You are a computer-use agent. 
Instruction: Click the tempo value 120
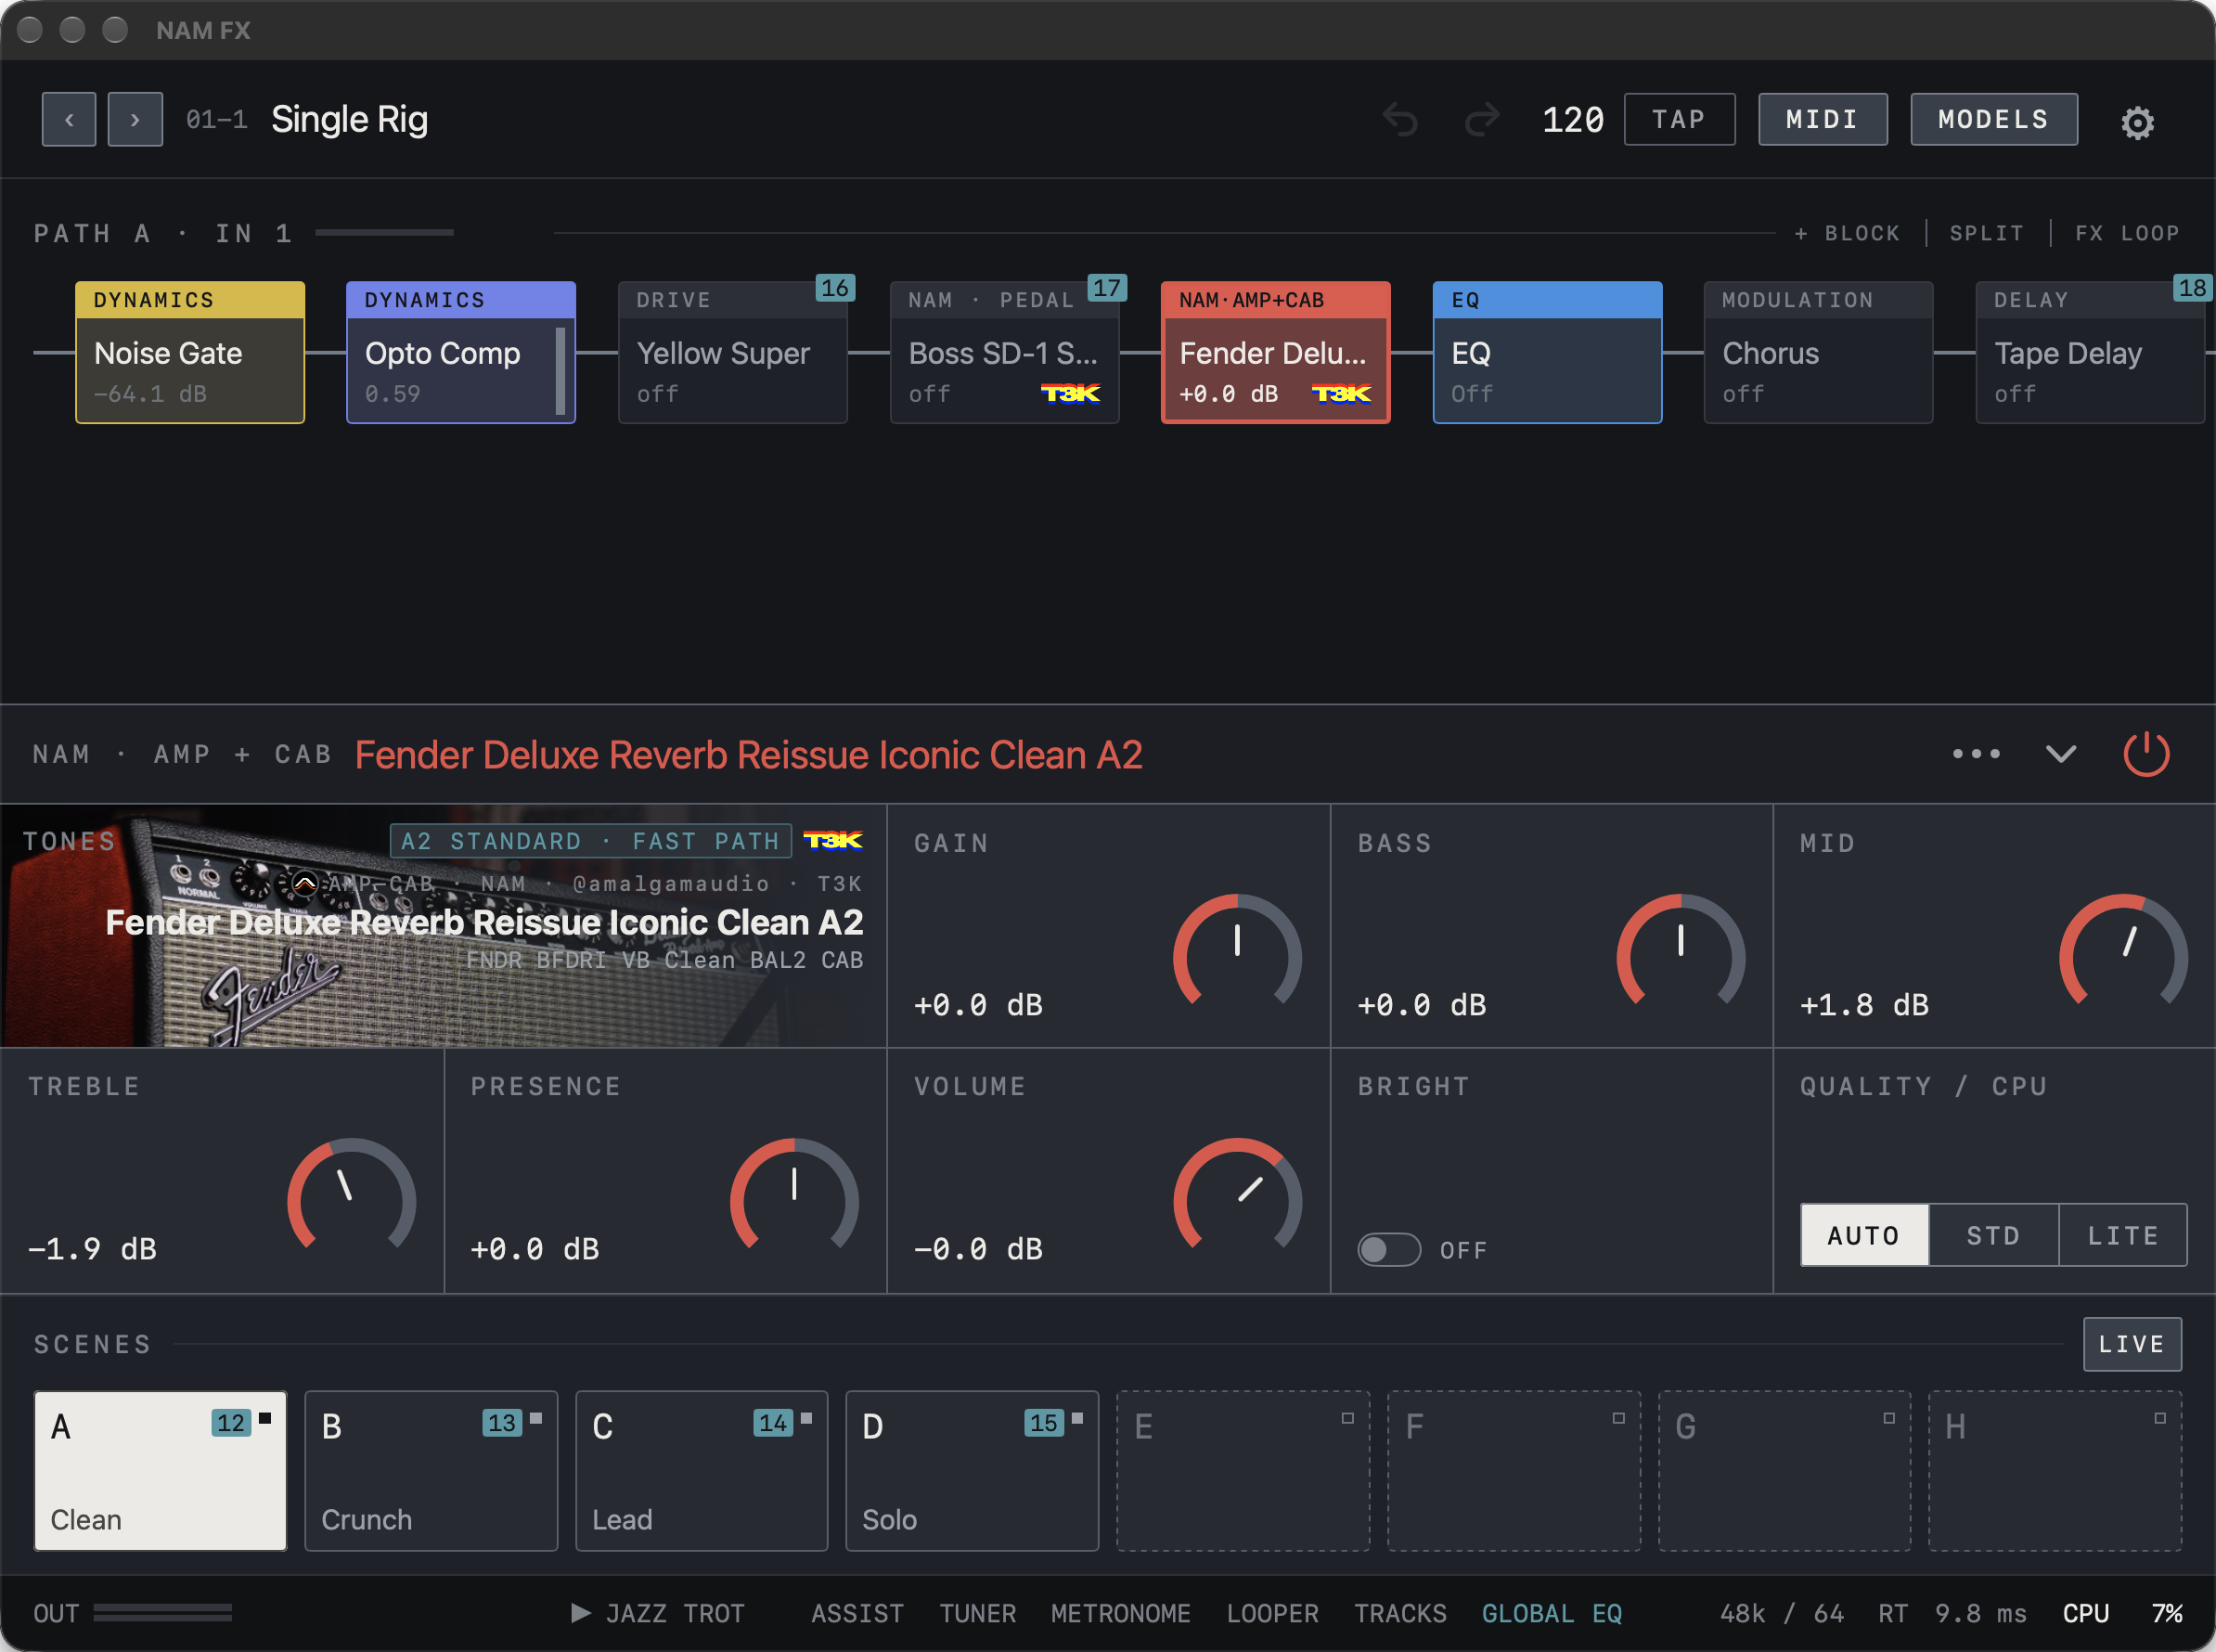point(1573,120)
